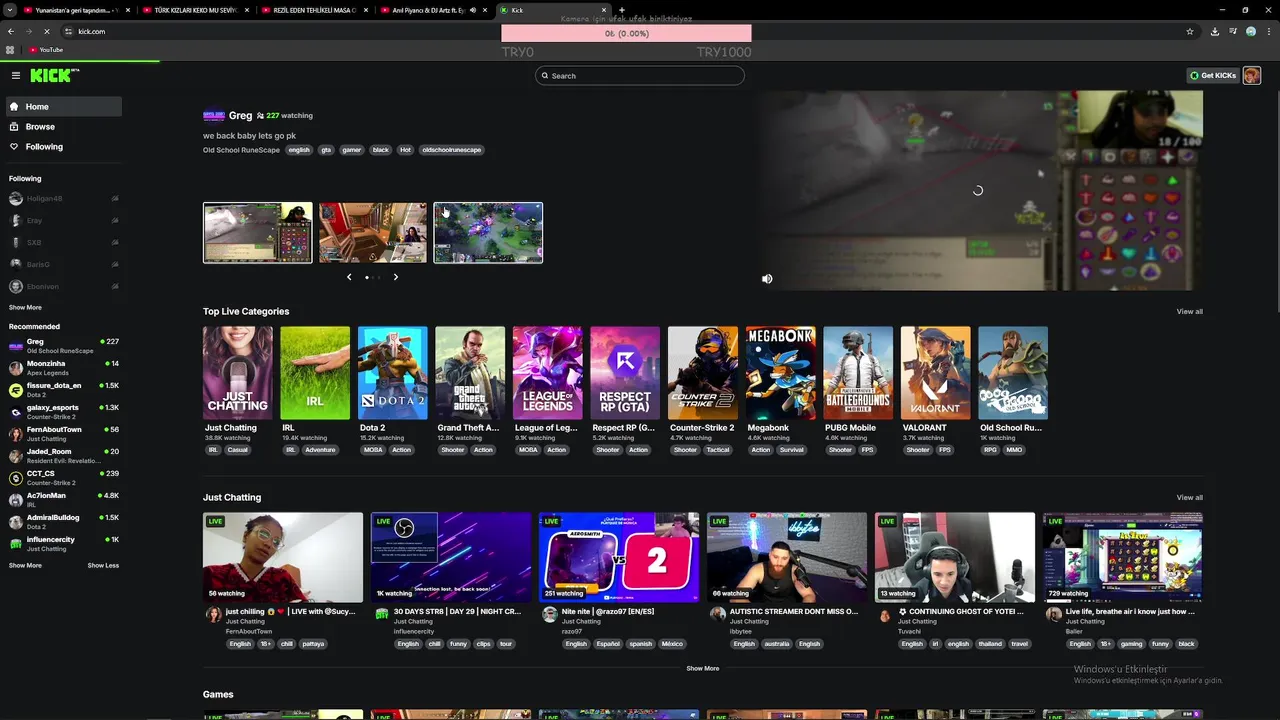The height and width of the screenshot is (720, 1280).
Task: Open the ibbytee channel name link
Action: pyautogui.click(x=740, y=632)
